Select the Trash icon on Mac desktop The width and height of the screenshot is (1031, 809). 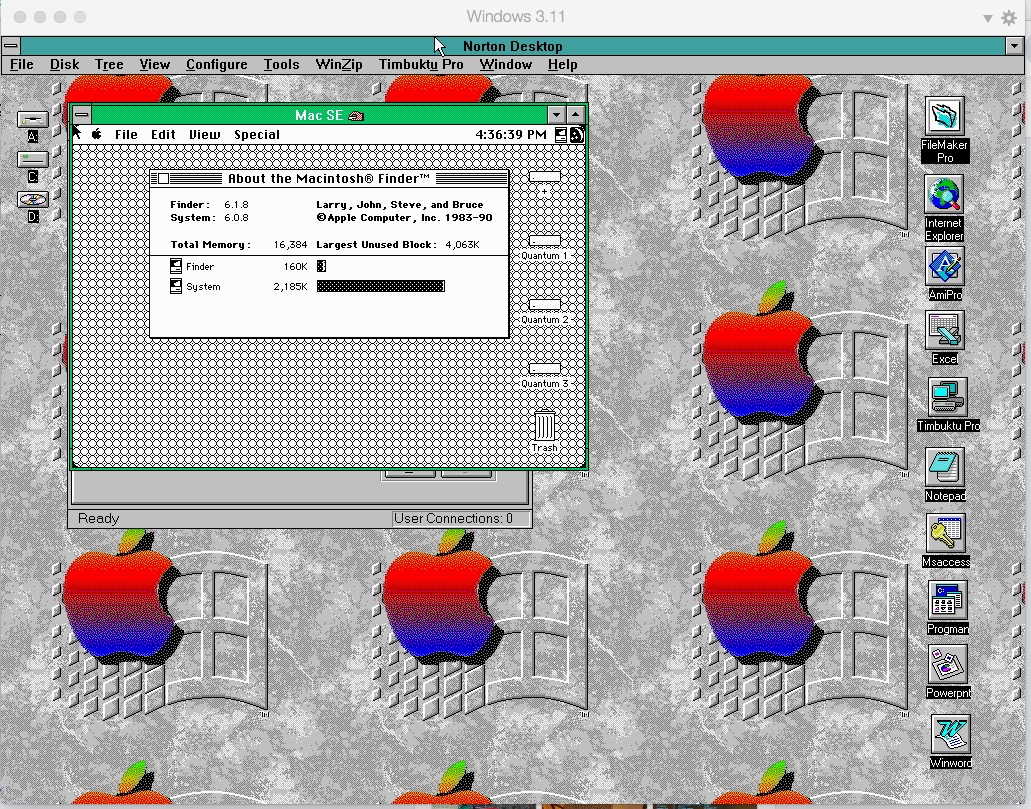coord(544,426)
